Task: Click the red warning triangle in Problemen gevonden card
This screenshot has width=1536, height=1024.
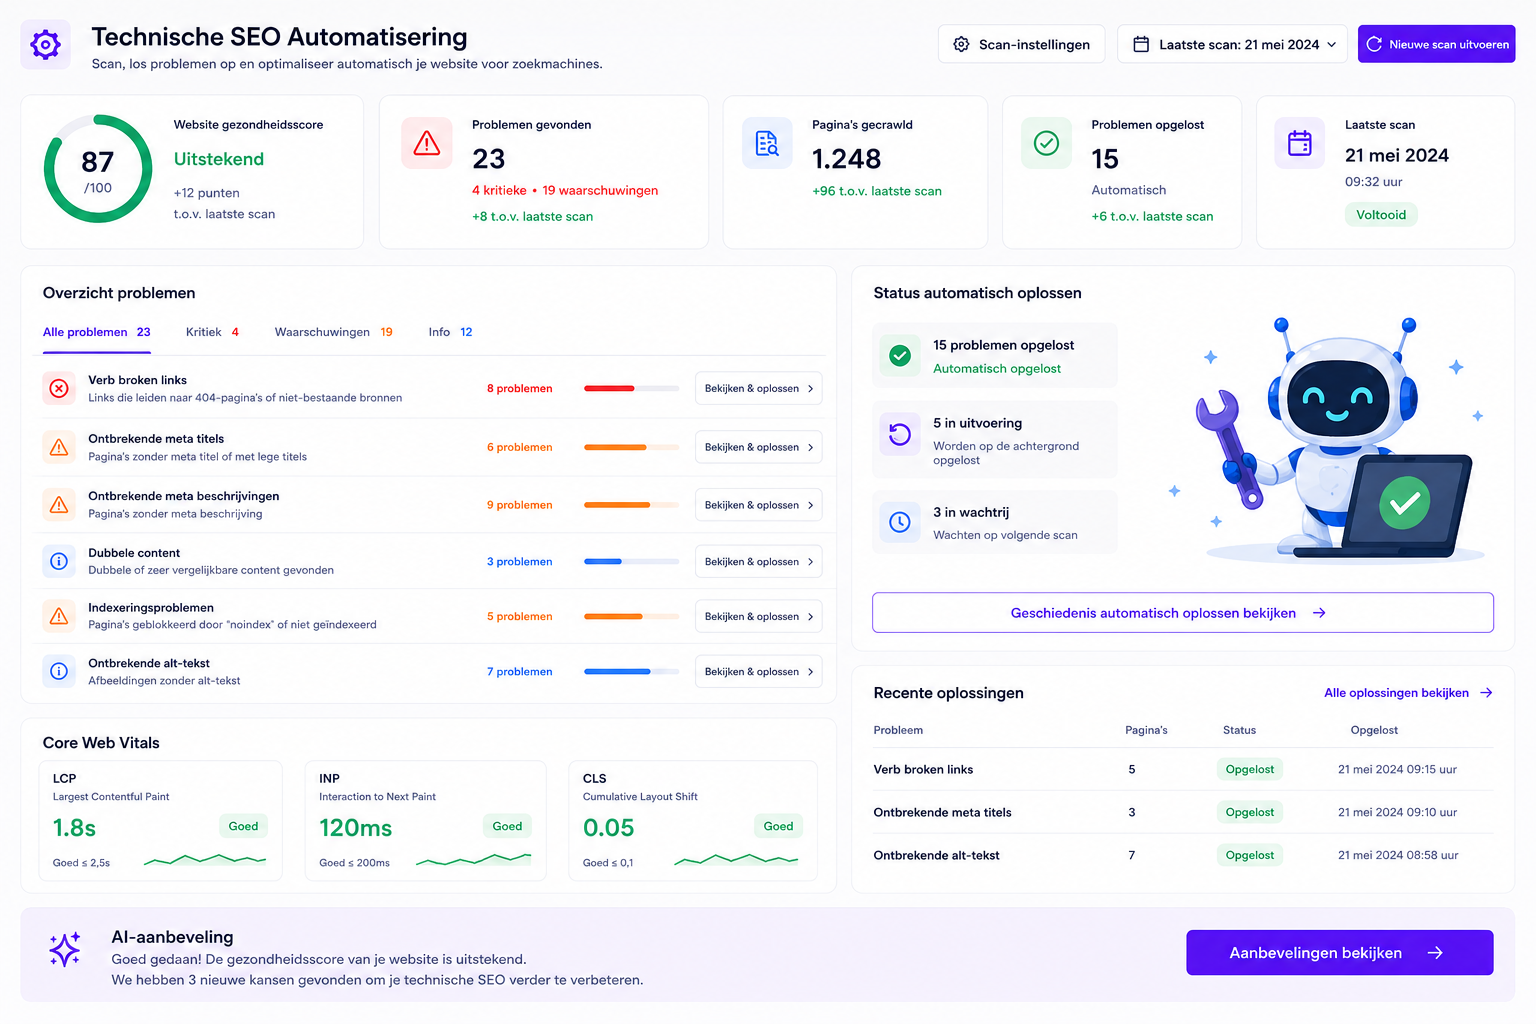Action: [x=427, y=144]
